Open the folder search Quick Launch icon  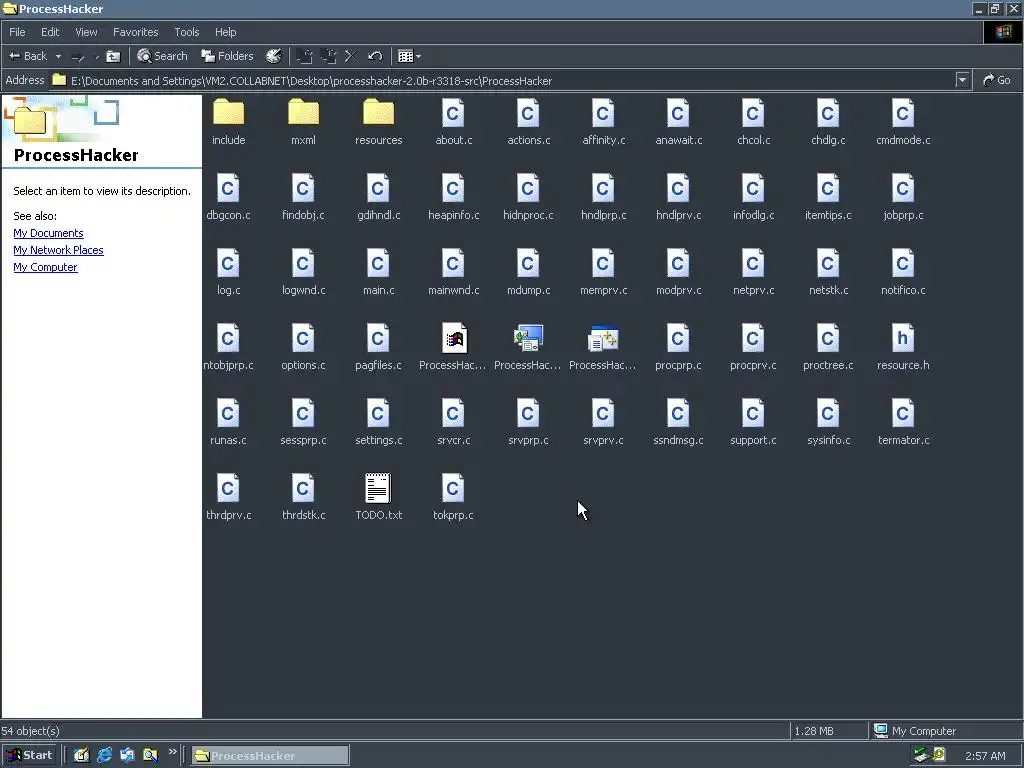tap(151, 755)
